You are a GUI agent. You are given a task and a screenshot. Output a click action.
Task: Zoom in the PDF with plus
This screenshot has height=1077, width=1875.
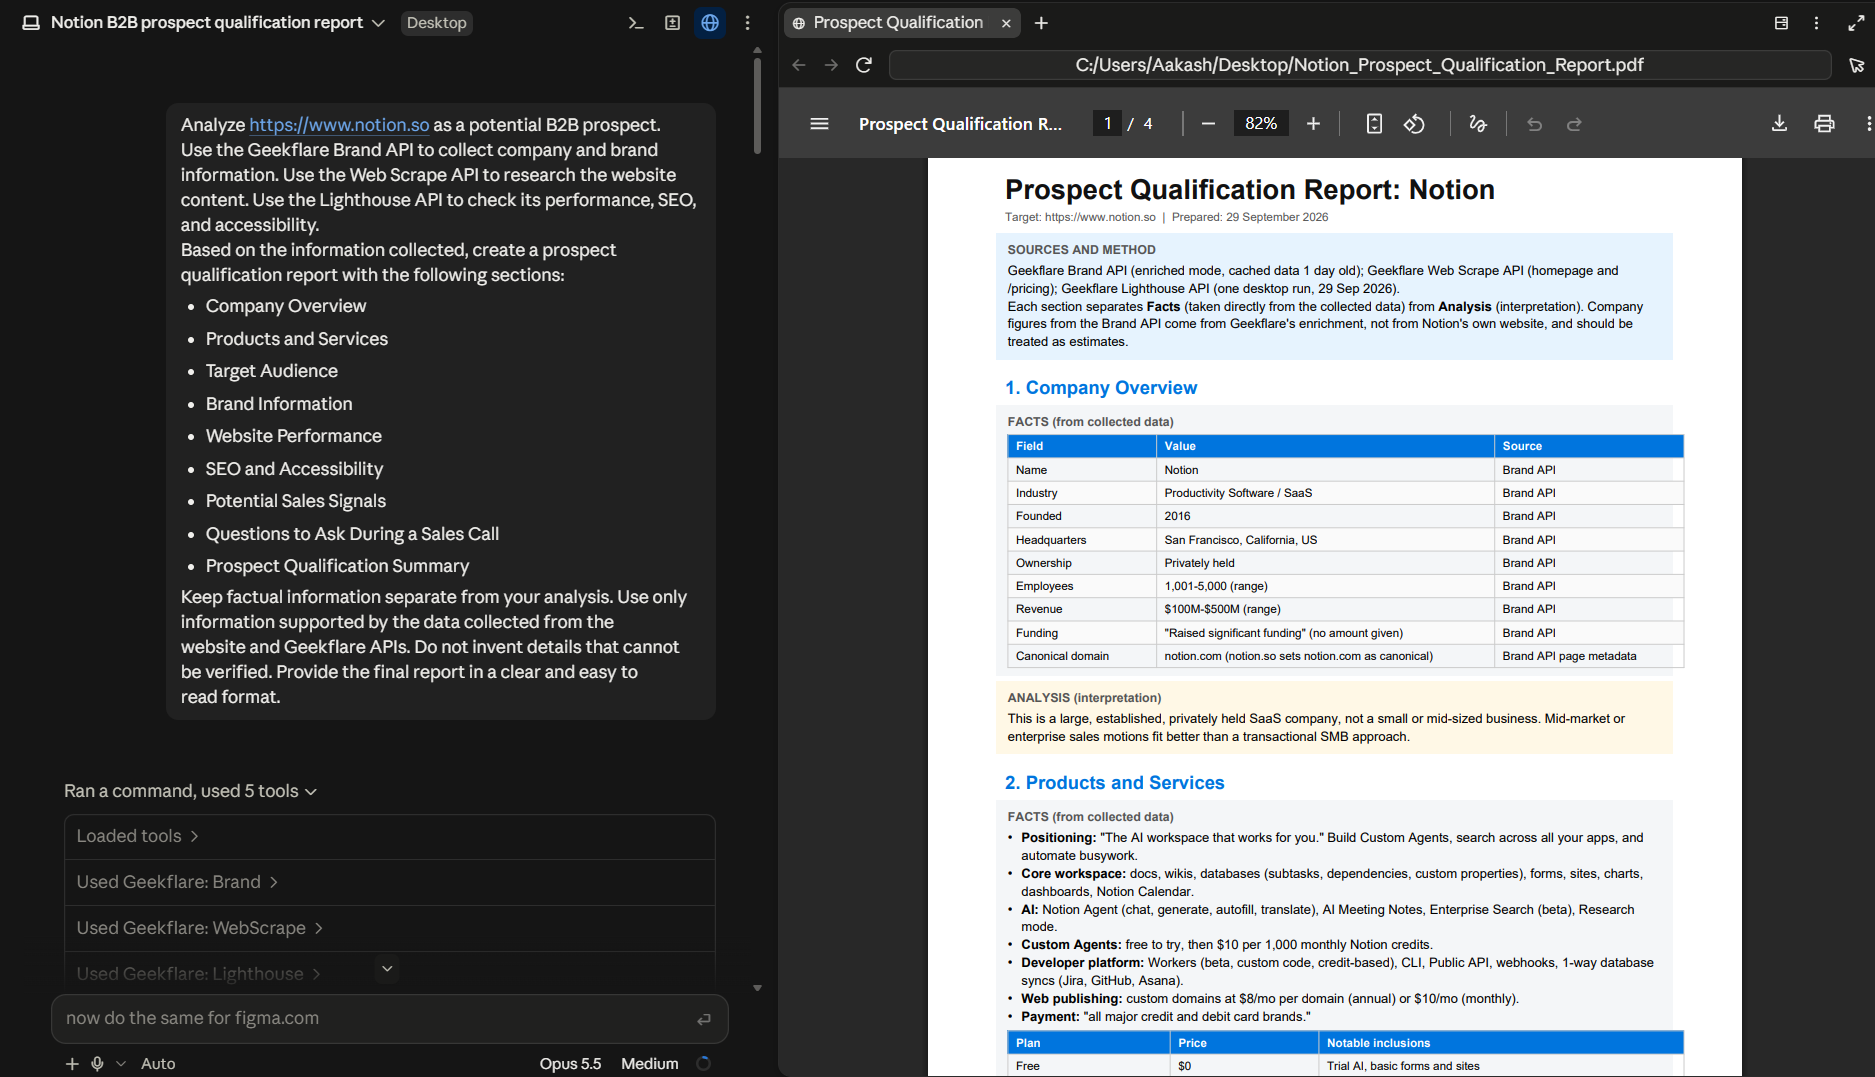point(1313,124)
